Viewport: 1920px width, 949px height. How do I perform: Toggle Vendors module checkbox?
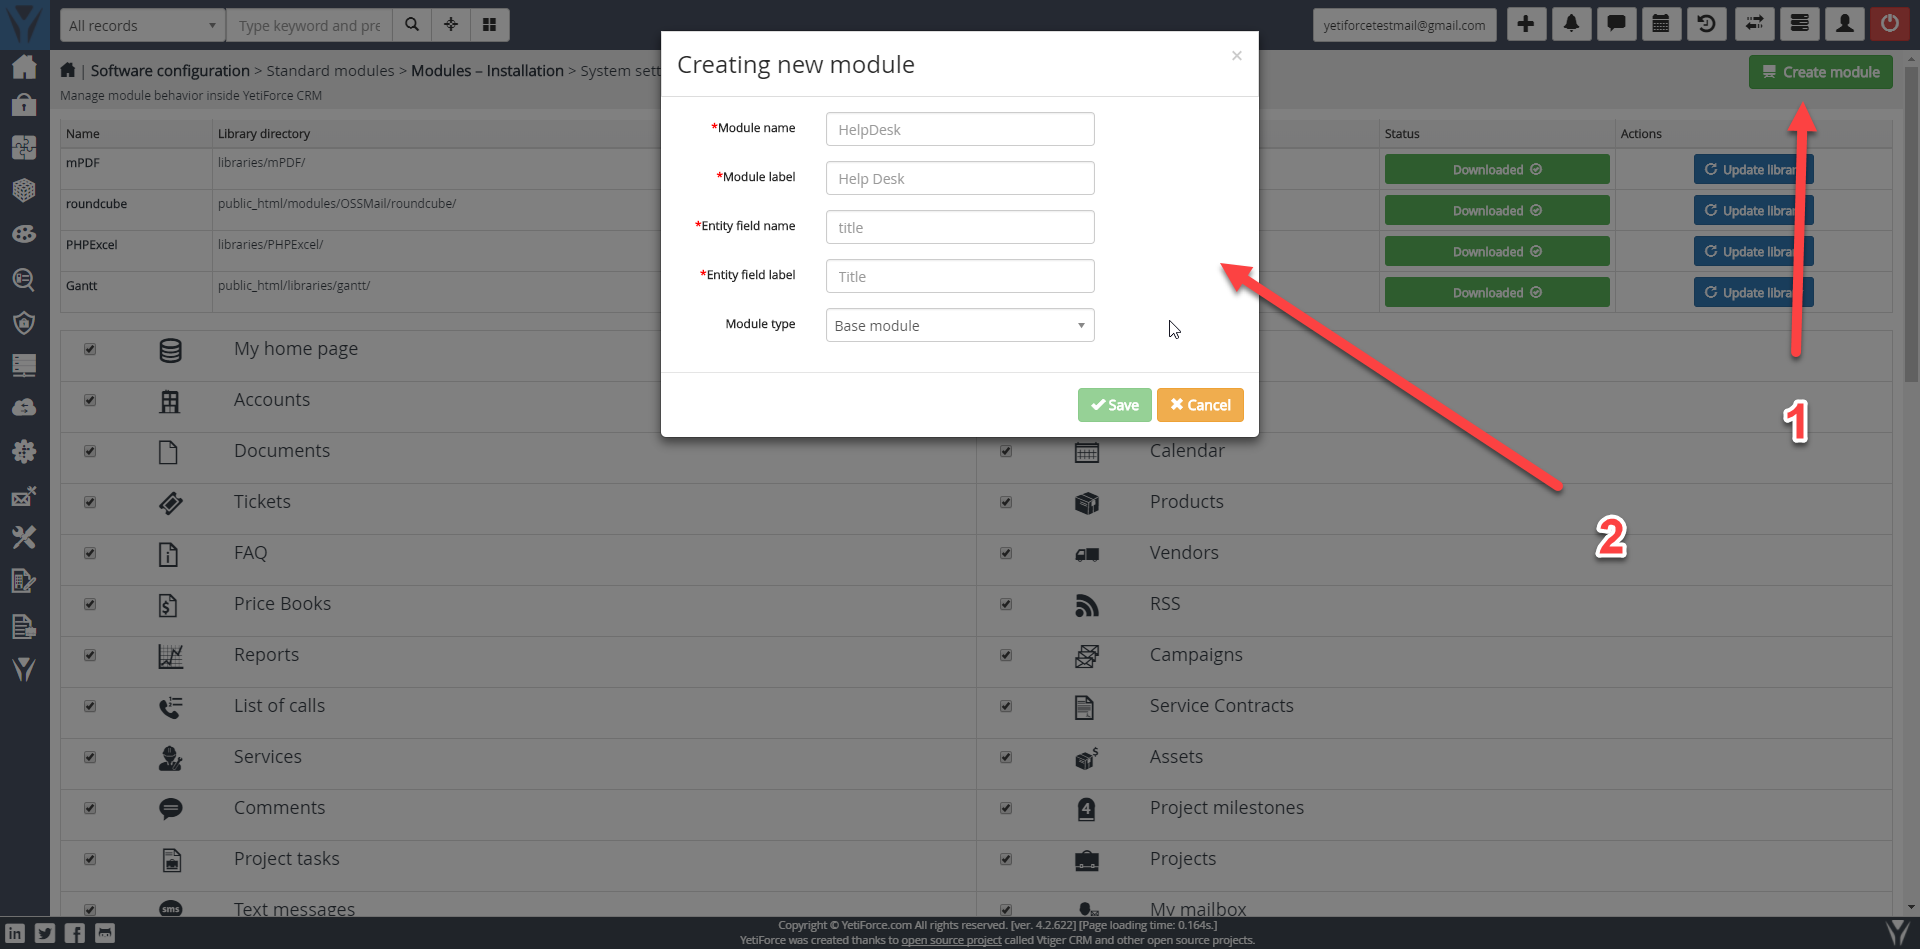coord(1006,553)
